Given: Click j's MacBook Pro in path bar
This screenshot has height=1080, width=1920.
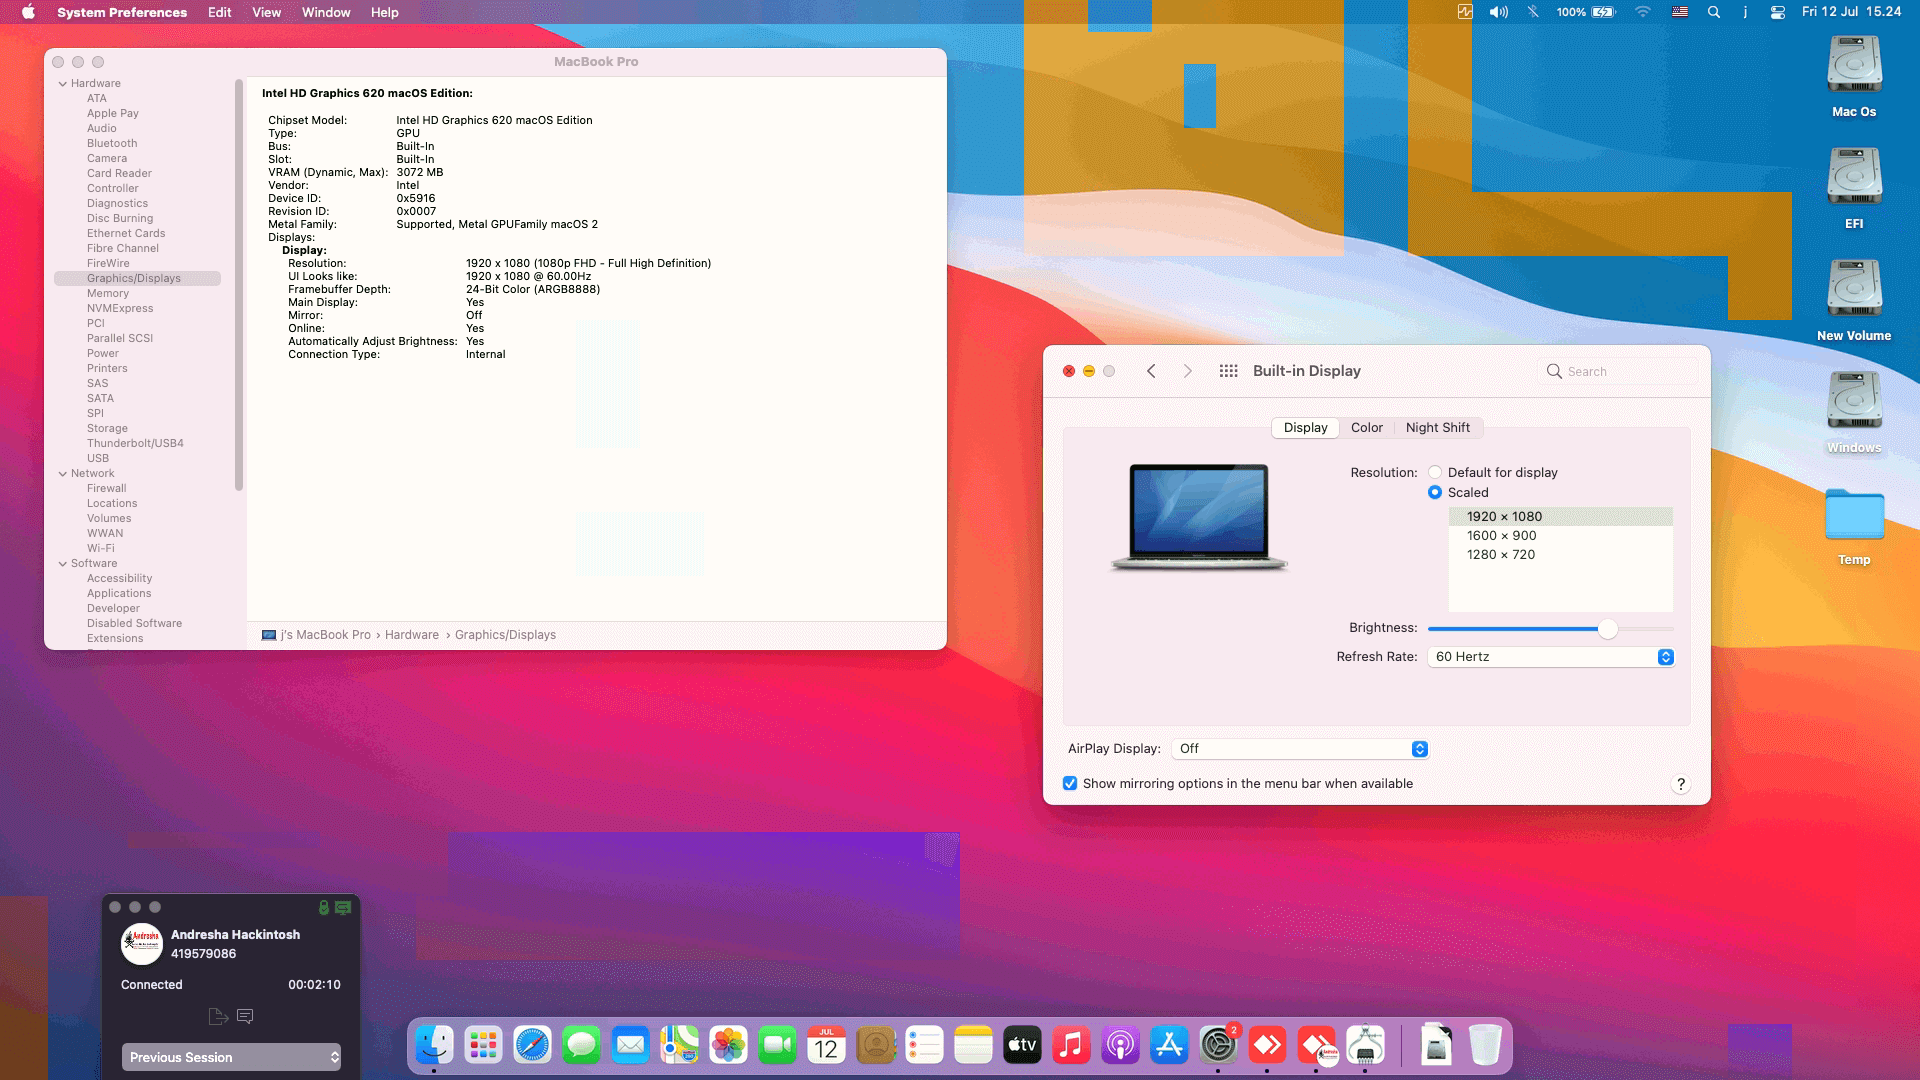Looking at the screenshot, I should coord(325,635).
